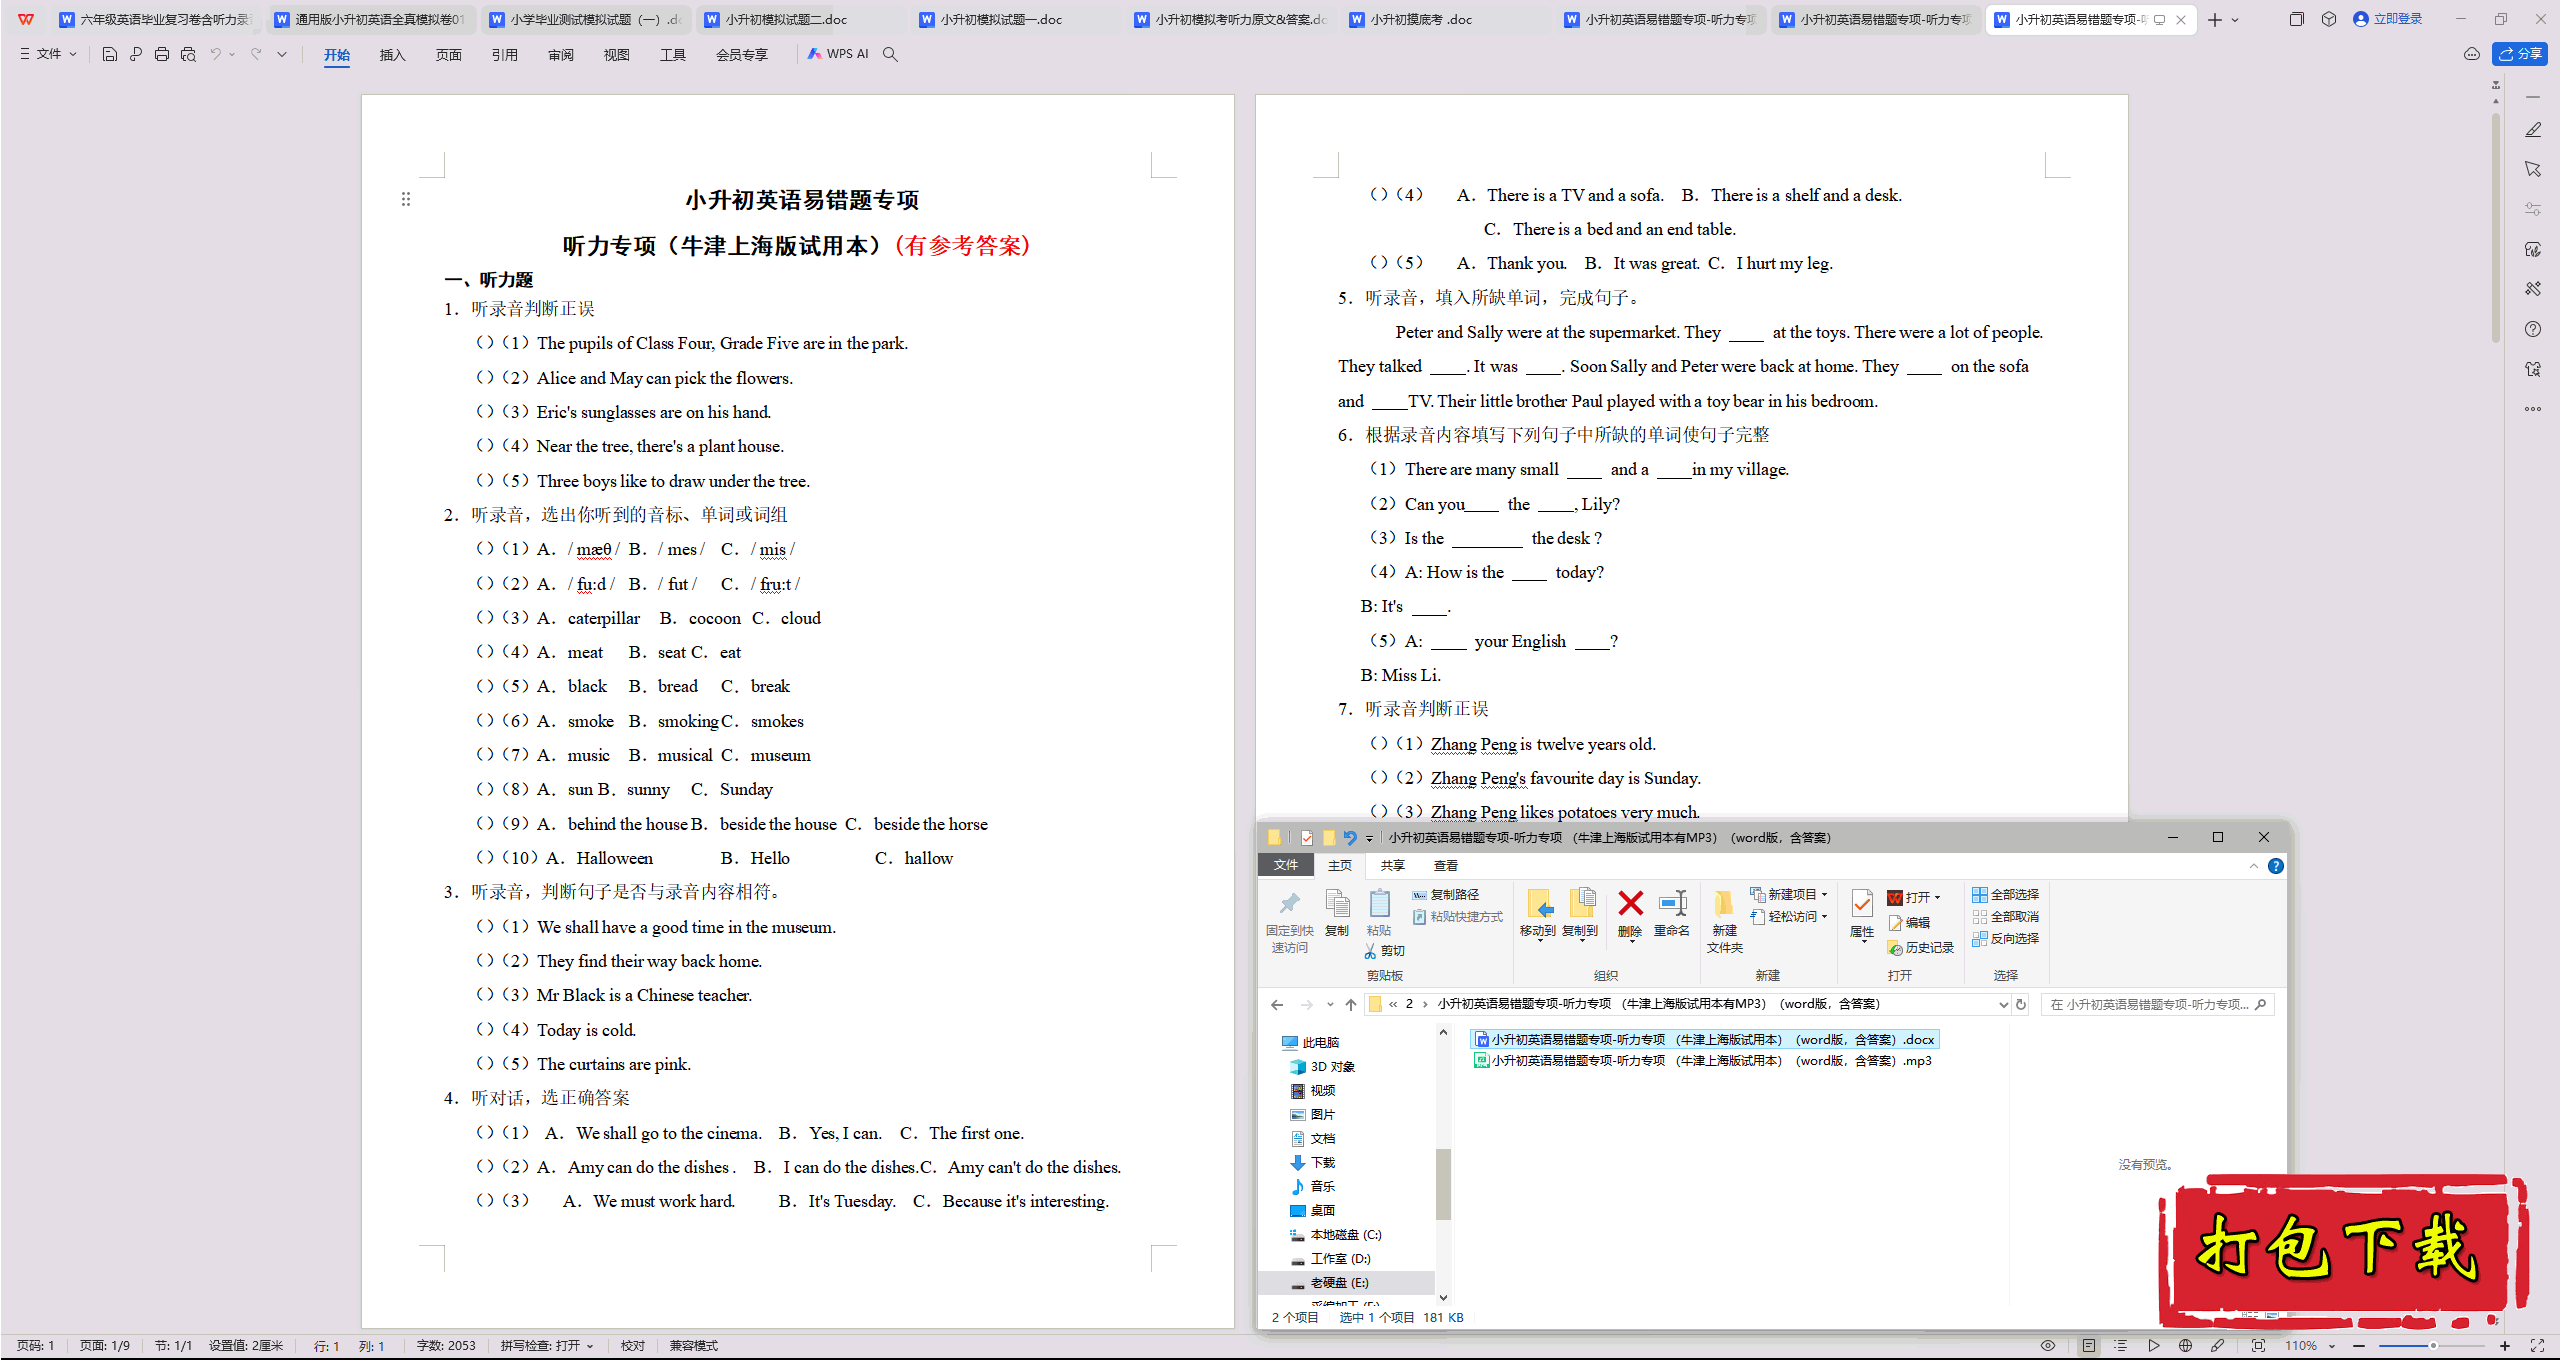Screen dimensions: 2560x1360
Task: Click the zoom slider handle
Action: [x=2433, y=1346]
